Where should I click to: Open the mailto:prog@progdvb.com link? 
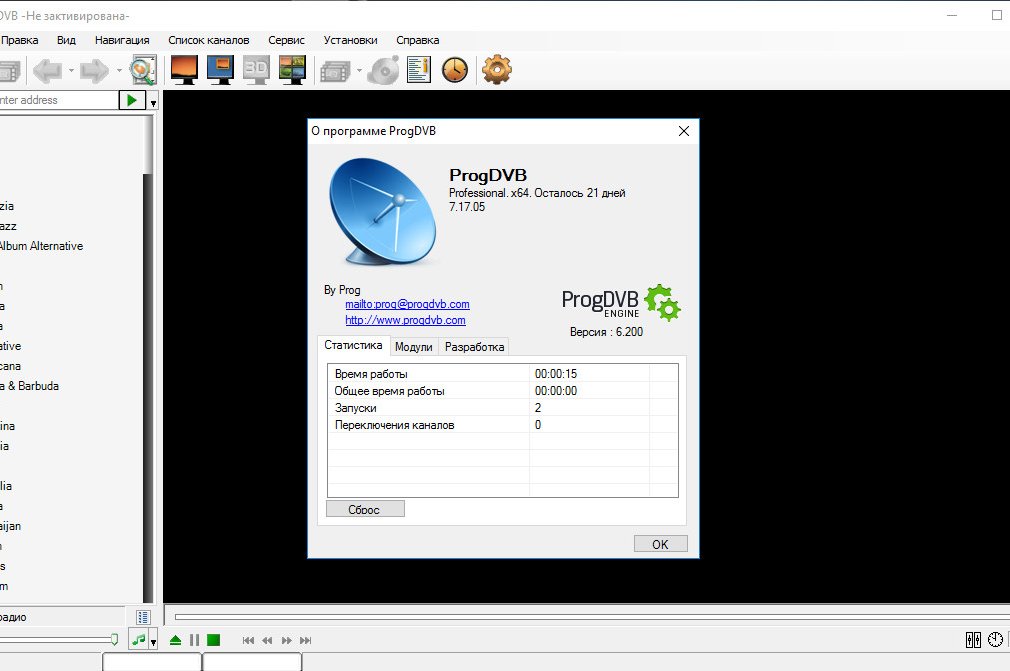coord(407,304)
